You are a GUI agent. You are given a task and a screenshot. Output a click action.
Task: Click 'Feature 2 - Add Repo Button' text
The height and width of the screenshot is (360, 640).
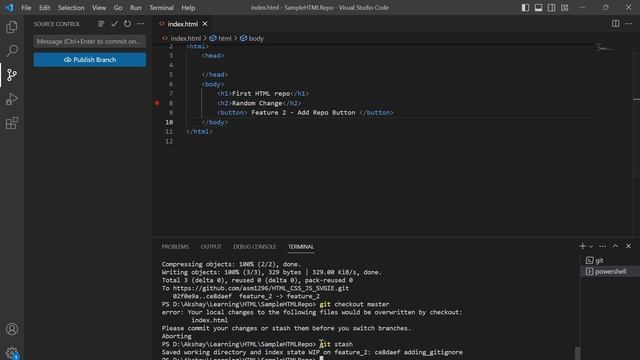pos(303,113)
